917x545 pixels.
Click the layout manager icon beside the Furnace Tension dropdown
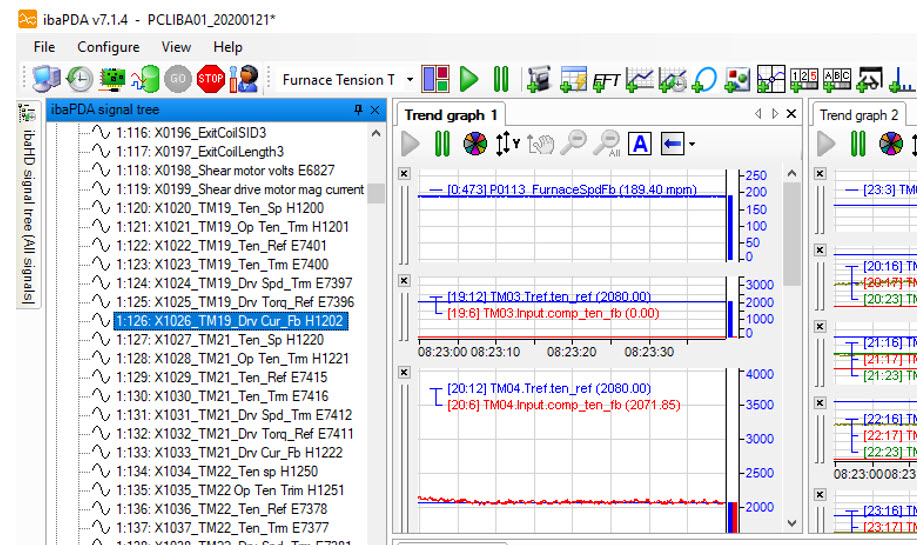pyautogui.click(x=435, y=79)
